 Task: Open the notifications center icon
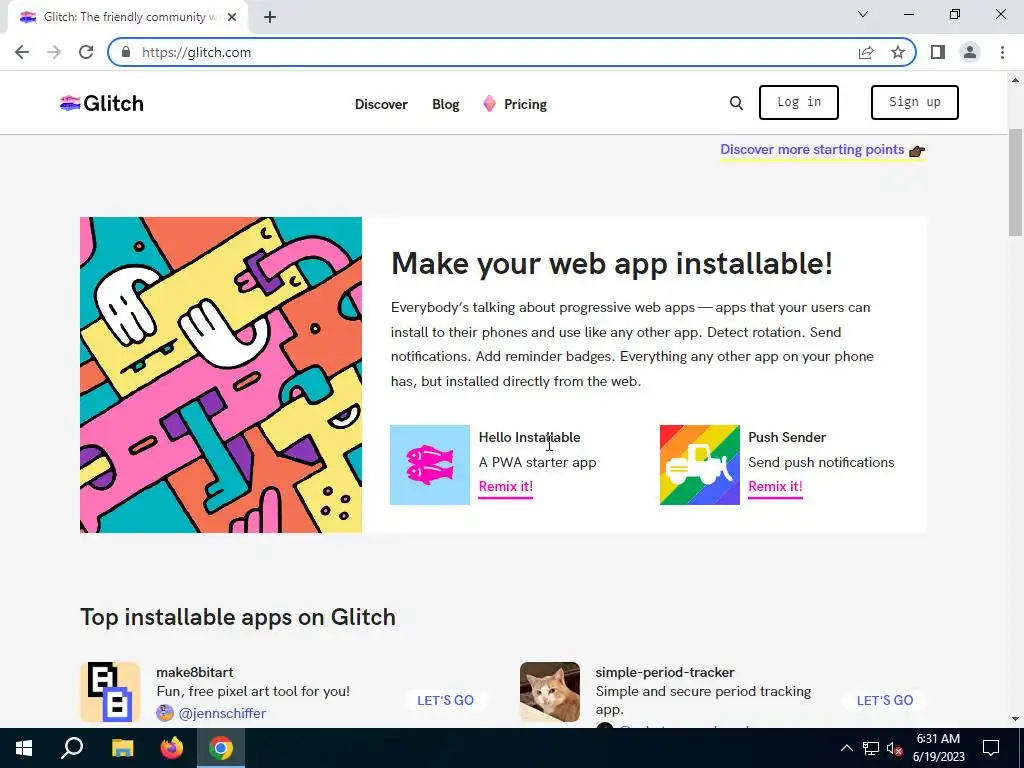[x=991, y=748]
